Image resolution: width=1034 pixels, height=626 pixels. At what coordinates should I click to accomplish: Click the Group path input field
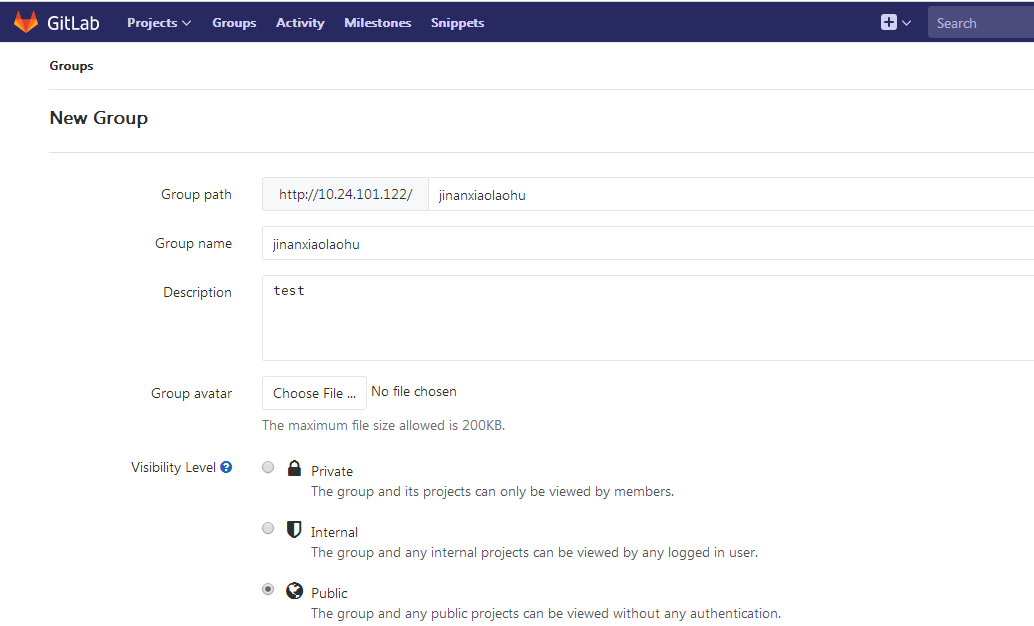[x=731, y=195]
